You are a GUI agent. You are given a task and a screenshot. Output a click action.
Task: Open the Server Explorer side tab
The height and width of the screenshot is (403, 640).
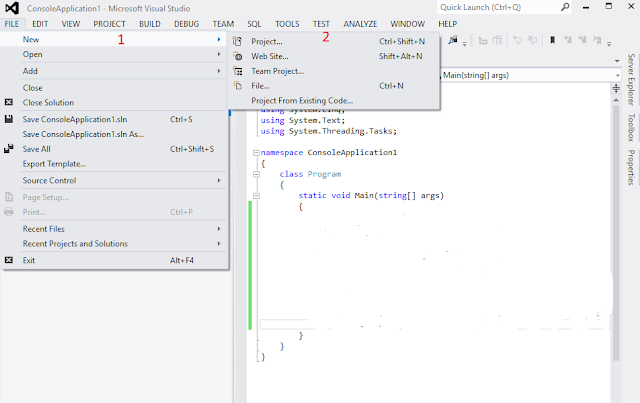631,79
